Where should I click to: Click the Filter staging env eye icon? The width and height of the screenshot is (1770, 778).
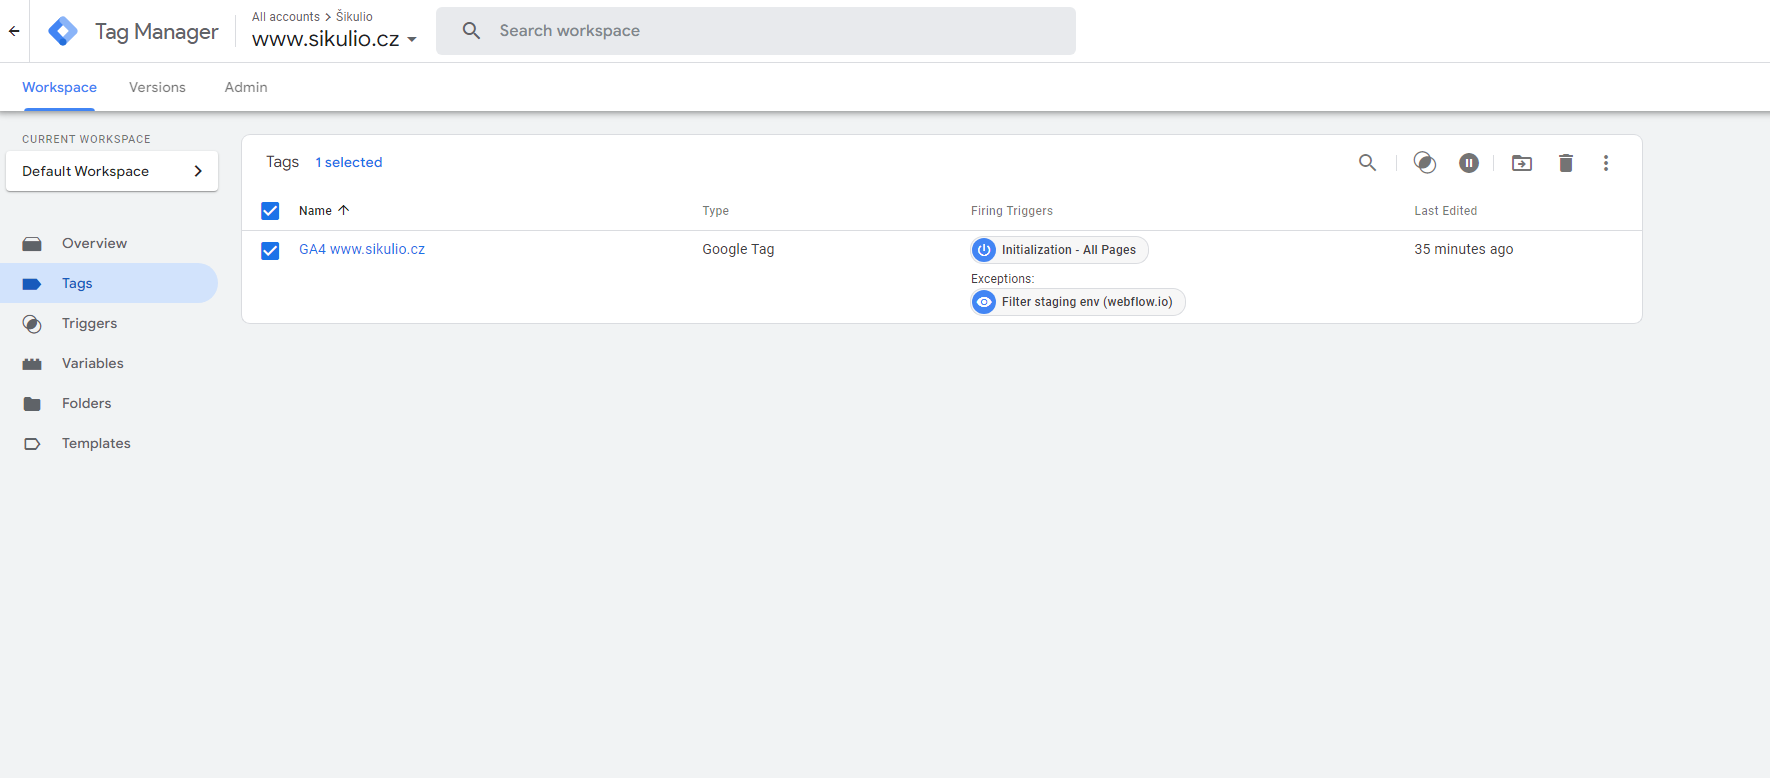tap(985, 302)
